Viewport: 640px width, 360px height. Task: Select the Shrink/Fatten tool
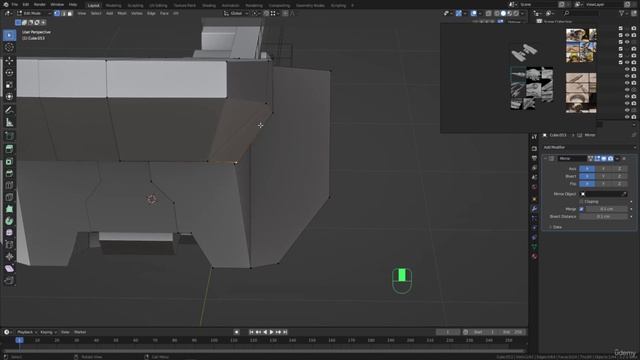coord(9,256)
